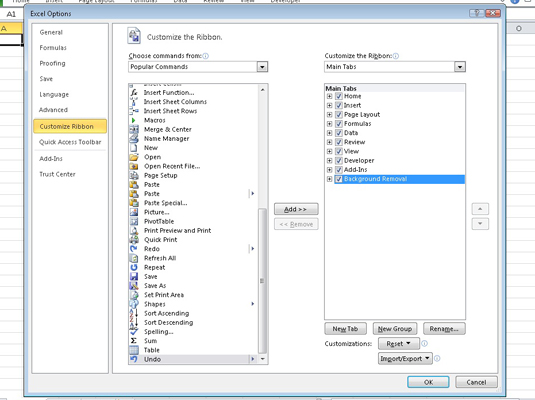Uncheck the Insert tab checkbox
The height and width of the screenshot is (400, 535).
338,105
